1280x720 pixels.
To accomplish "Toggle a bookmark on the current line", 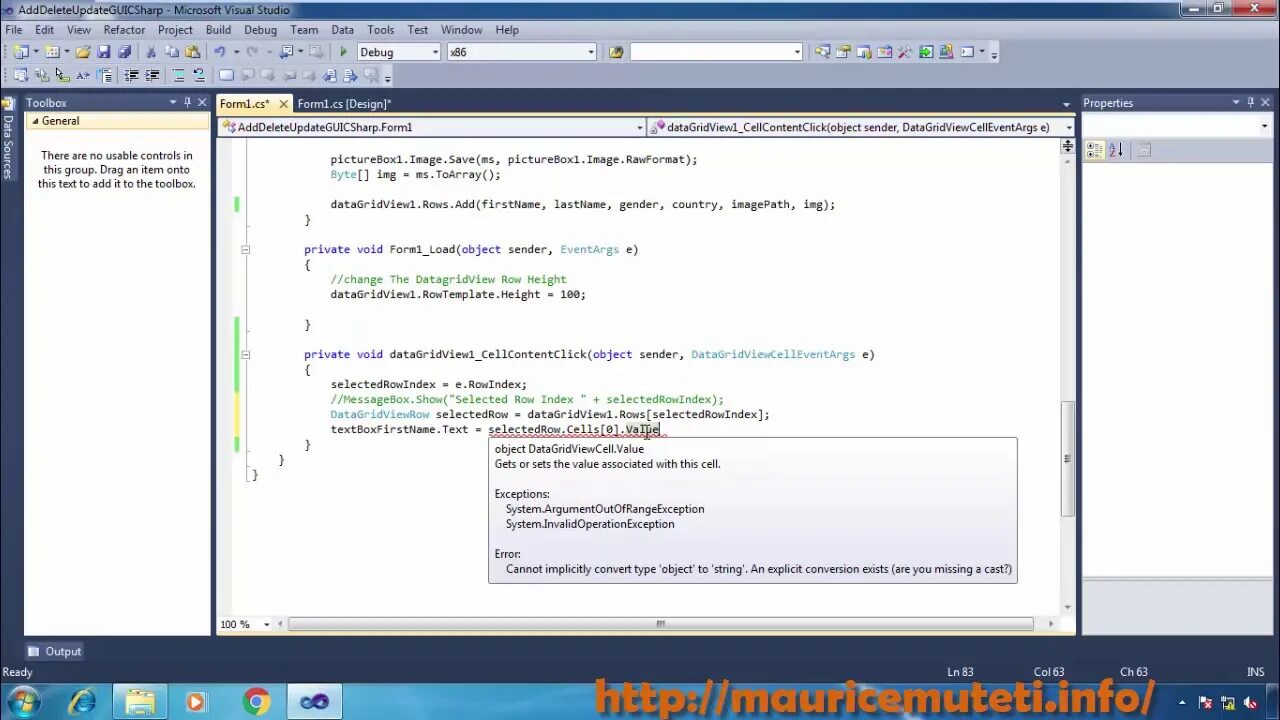I will point(226,75).
